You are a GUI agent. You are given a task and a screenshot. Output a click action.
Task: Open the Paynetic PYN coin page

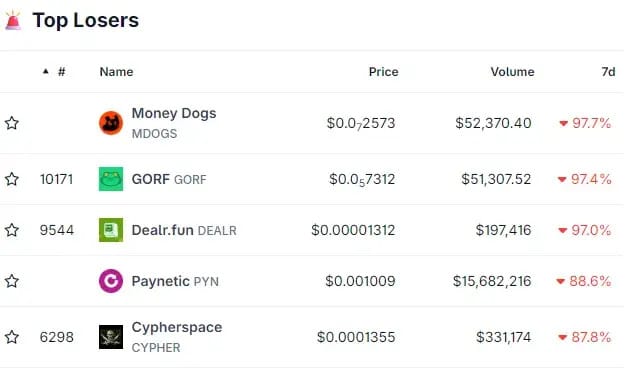pos(175,281)
